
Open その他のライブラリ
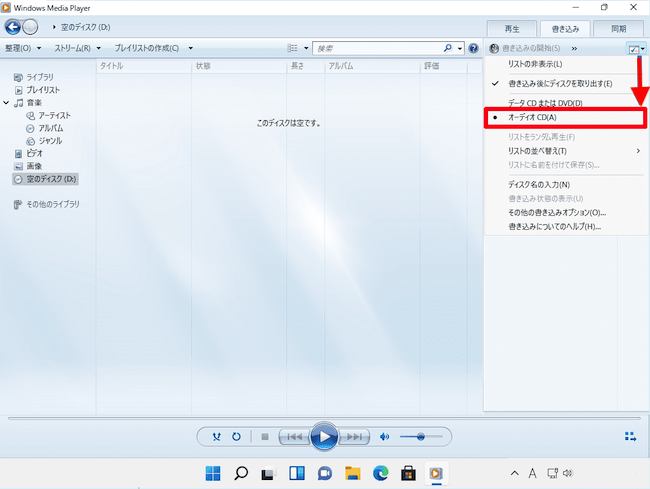pyautogui.click(x=46, y=204)
